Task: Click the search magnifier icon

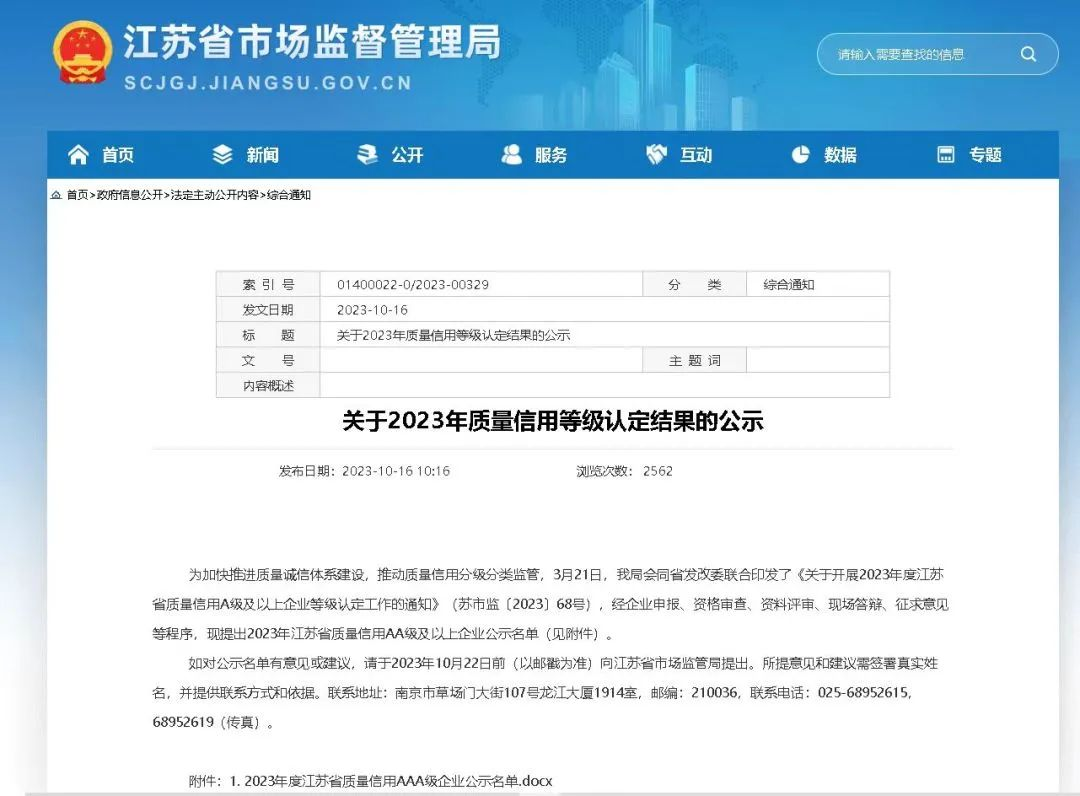Action: [x=1028, y=55]
